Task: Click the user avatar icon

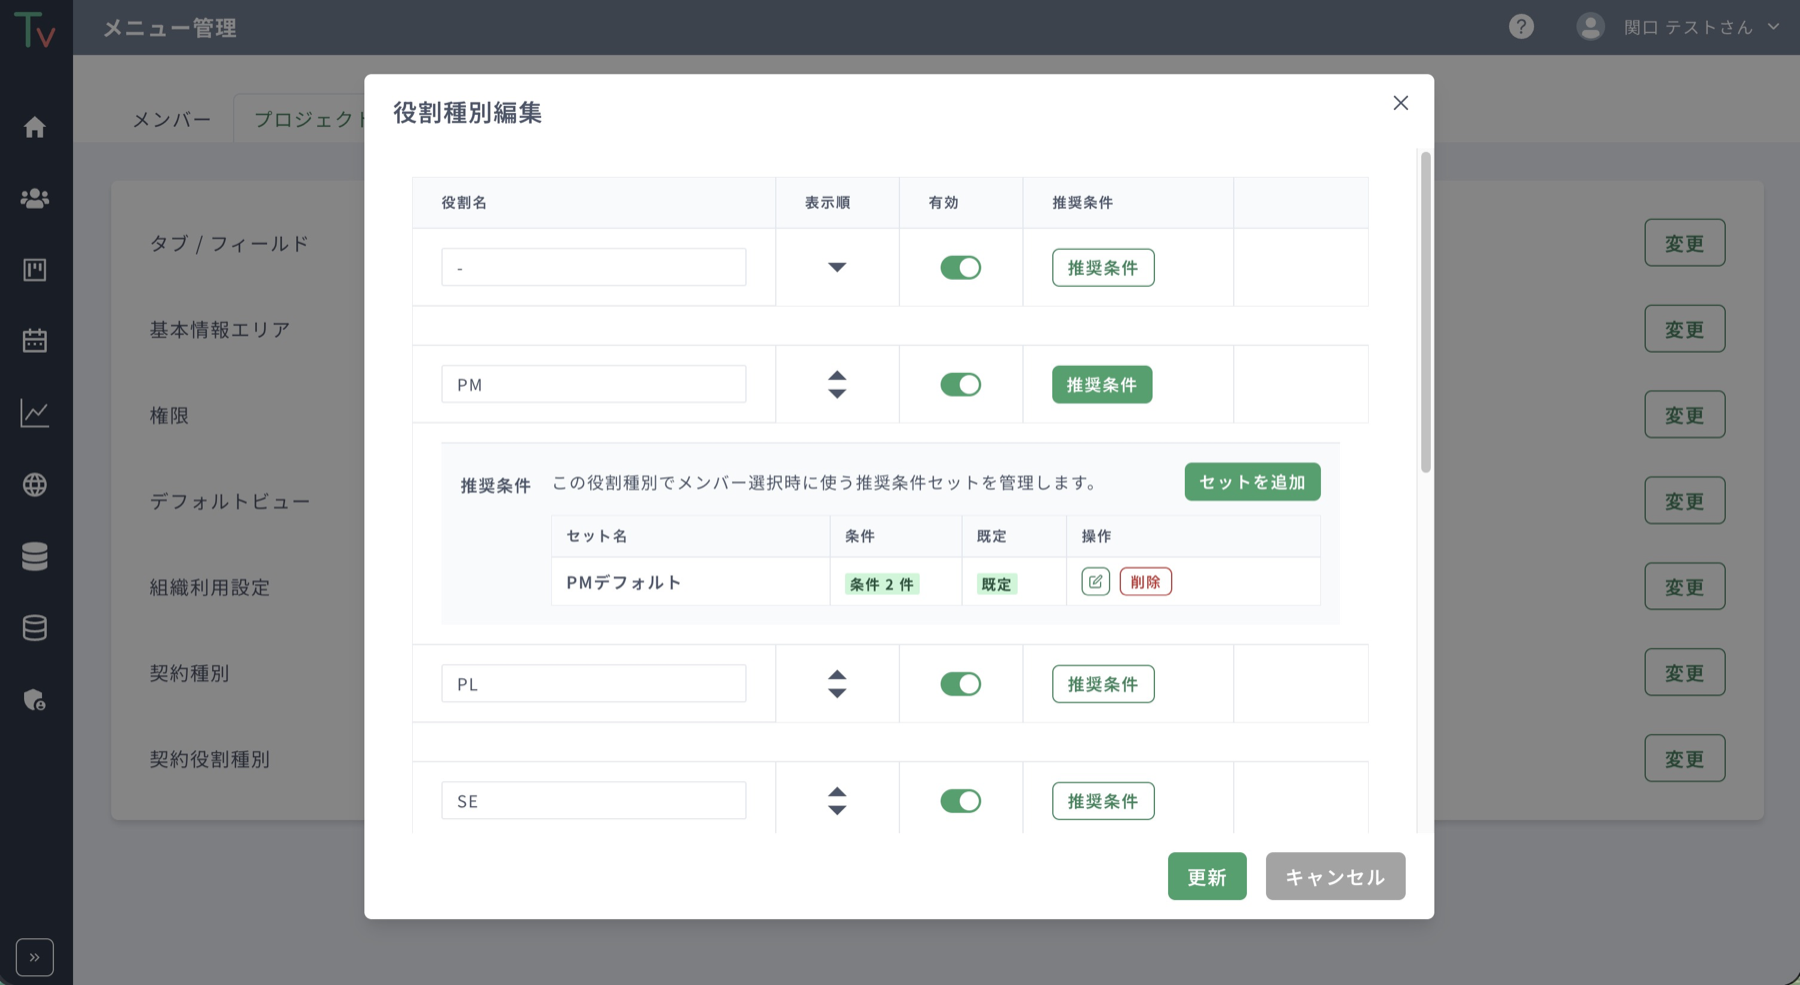Action: tap(1590, 27)
